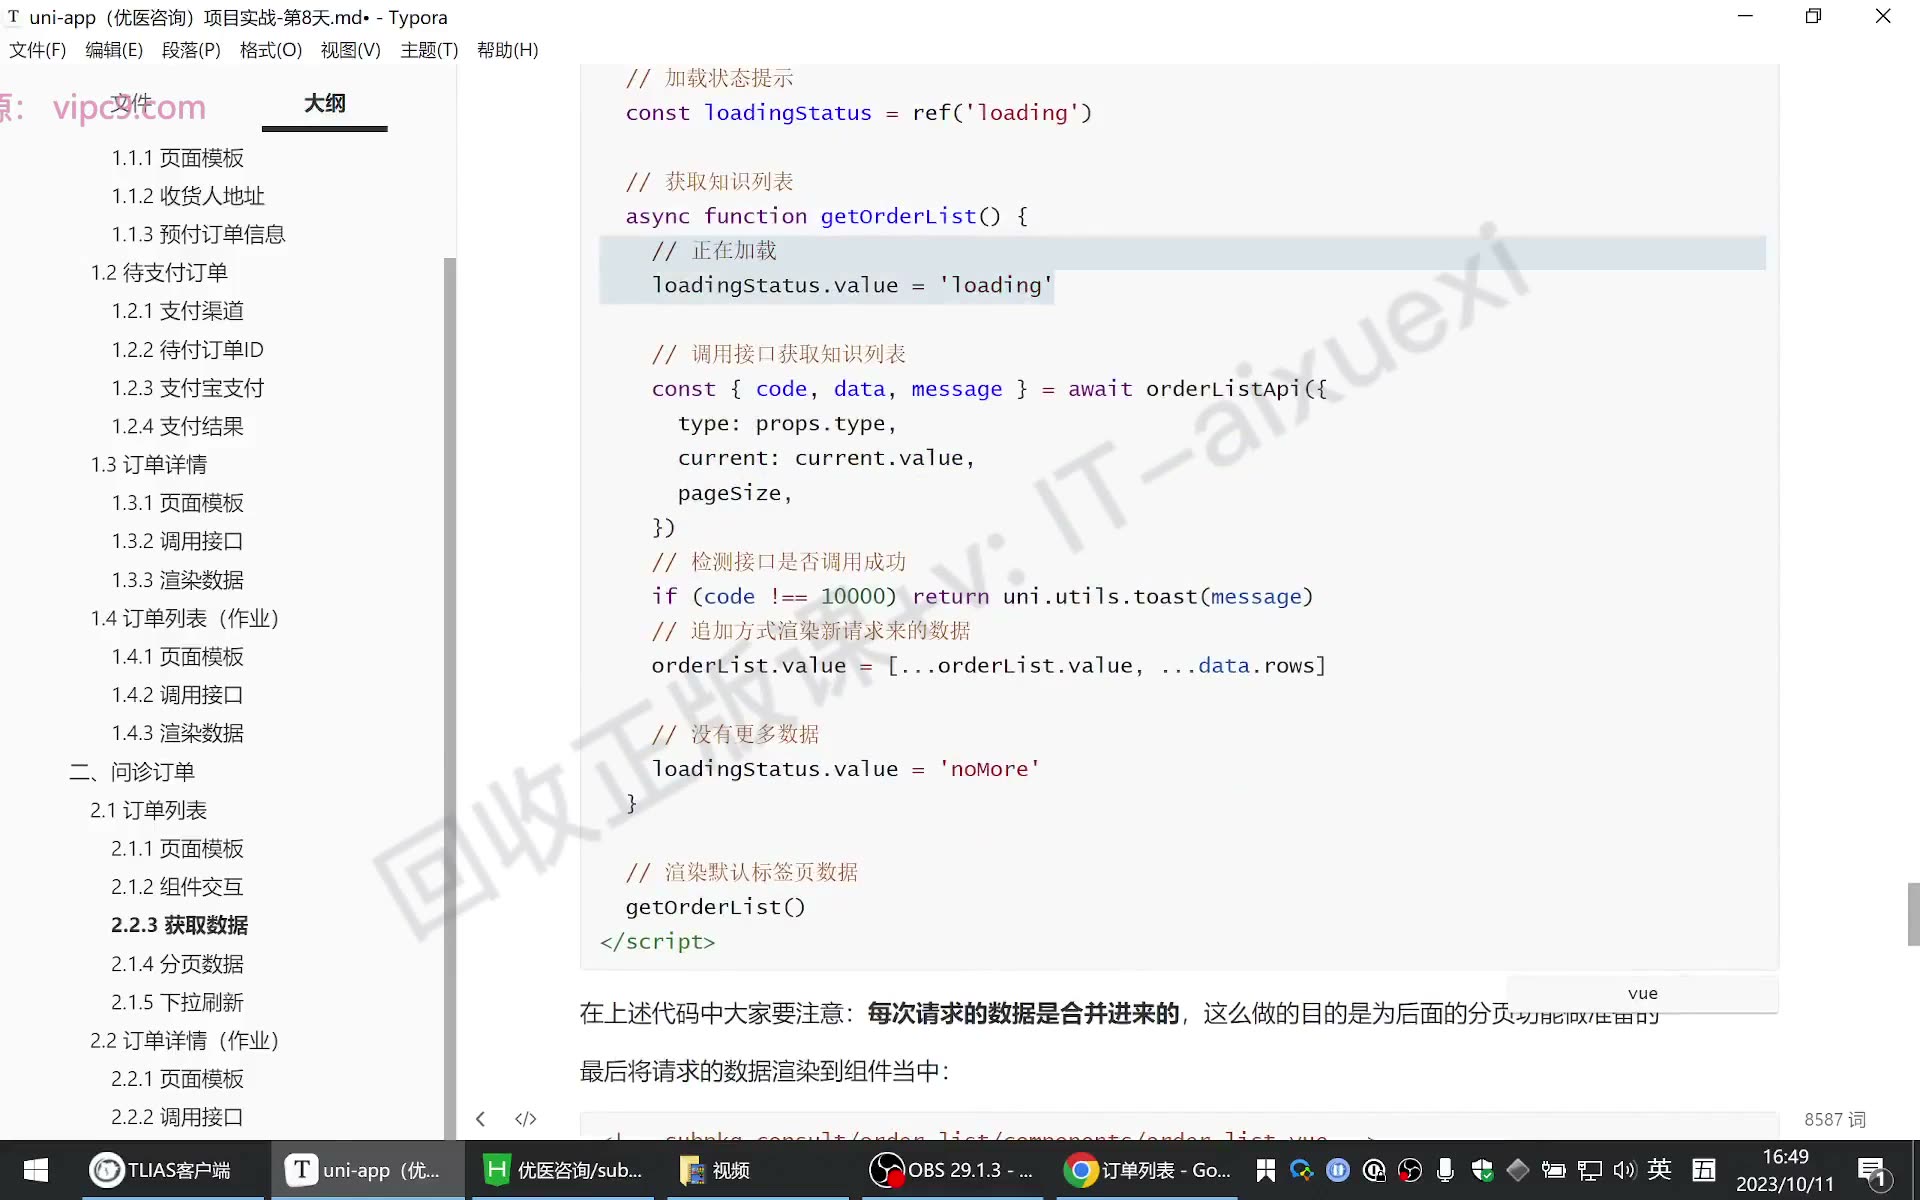Collapse sidebar with back arrow icon
The height and width of the screenshot is (1200, 1920).
481,1119
